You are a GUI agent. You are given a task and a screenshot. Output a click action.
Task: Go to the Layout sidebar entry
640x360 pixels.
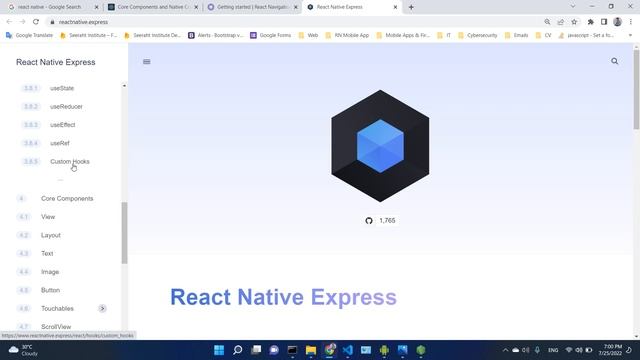51,235
